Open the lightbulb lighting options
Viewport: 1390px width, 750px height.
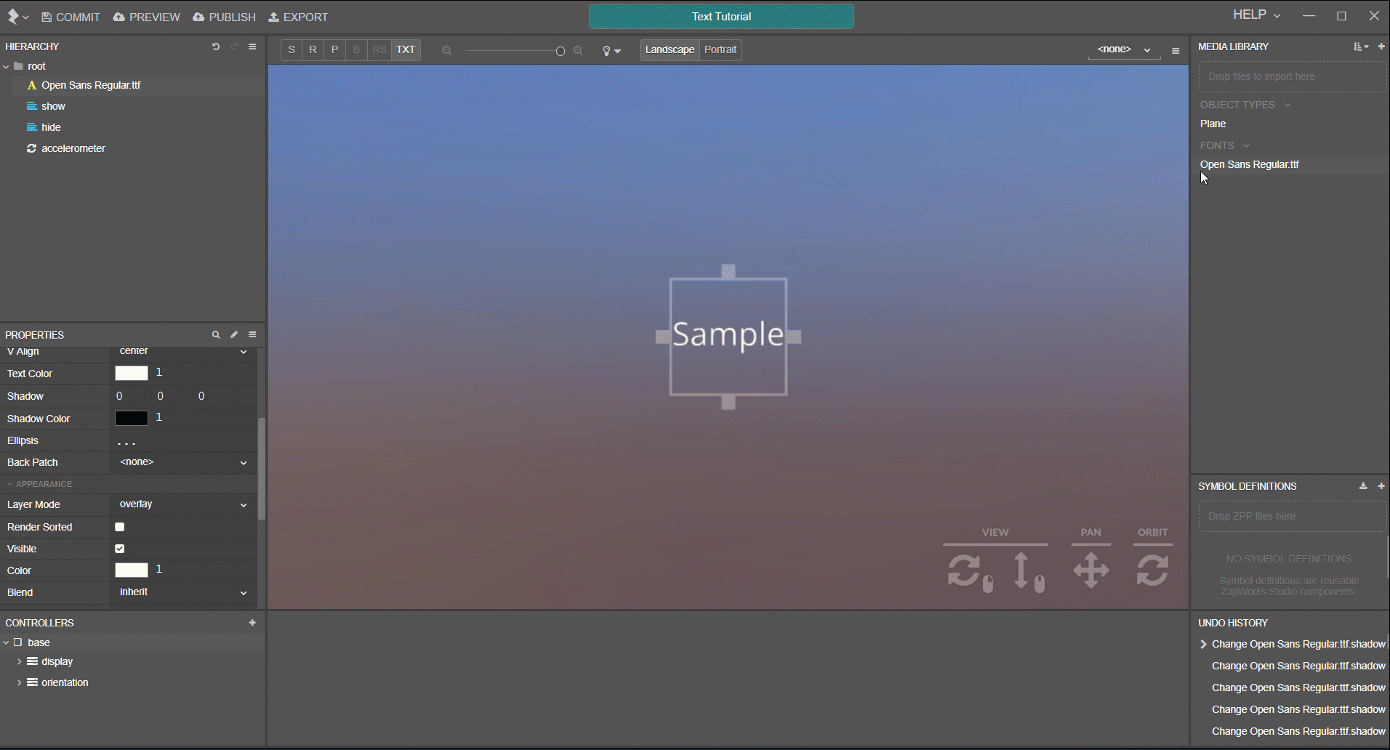point(610,51)
